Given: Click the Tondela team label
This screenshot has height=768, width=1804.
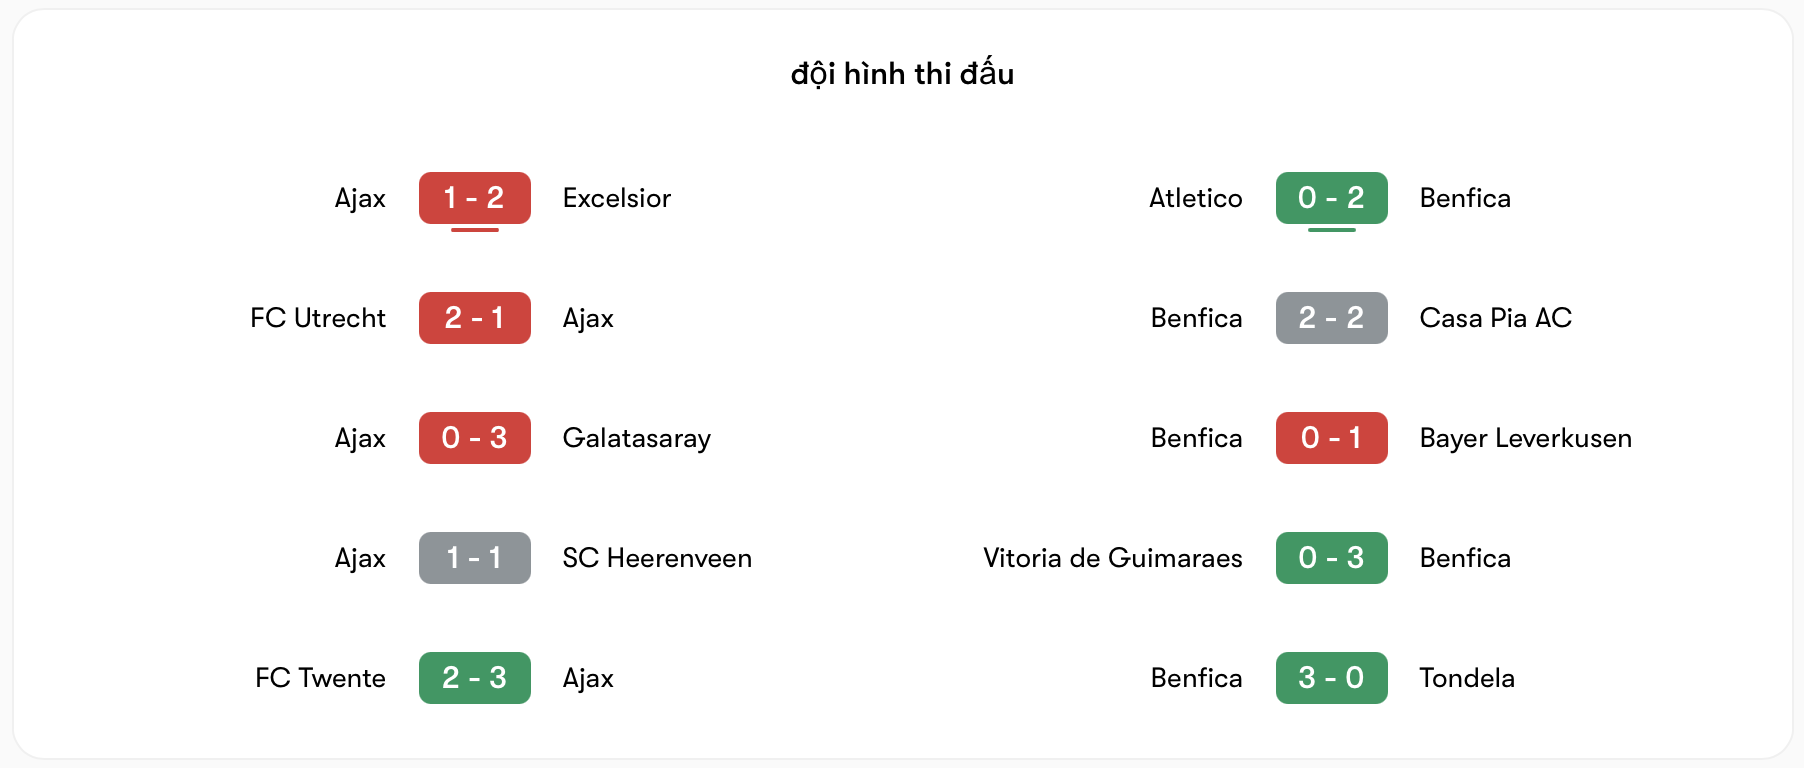Looking at the screenshot, I should pyautogui.click(x=1467, y=678).
